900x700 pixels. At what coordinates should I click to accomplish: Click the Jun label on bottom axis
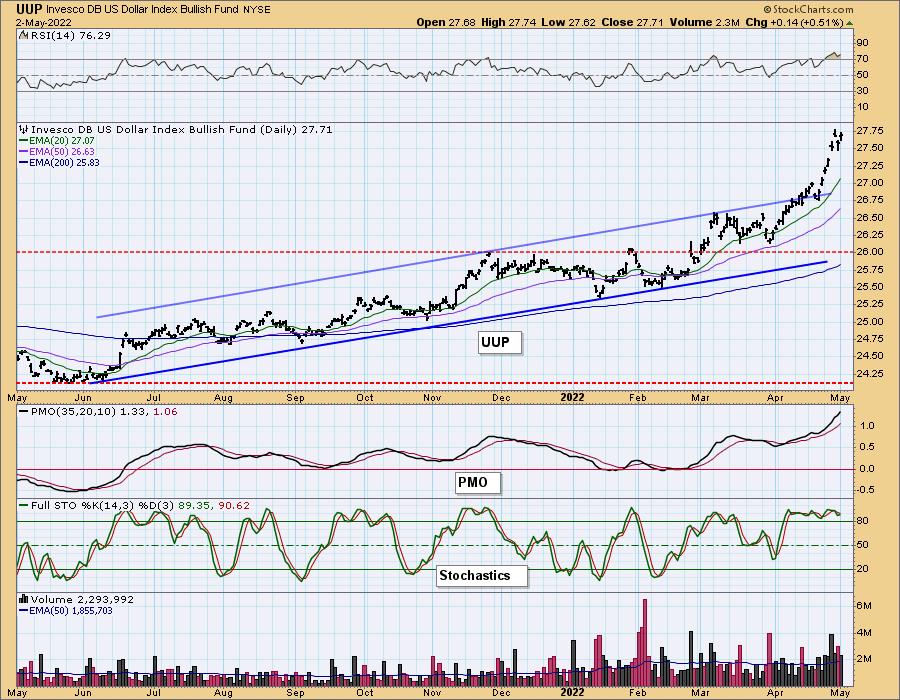click(83, 693)
